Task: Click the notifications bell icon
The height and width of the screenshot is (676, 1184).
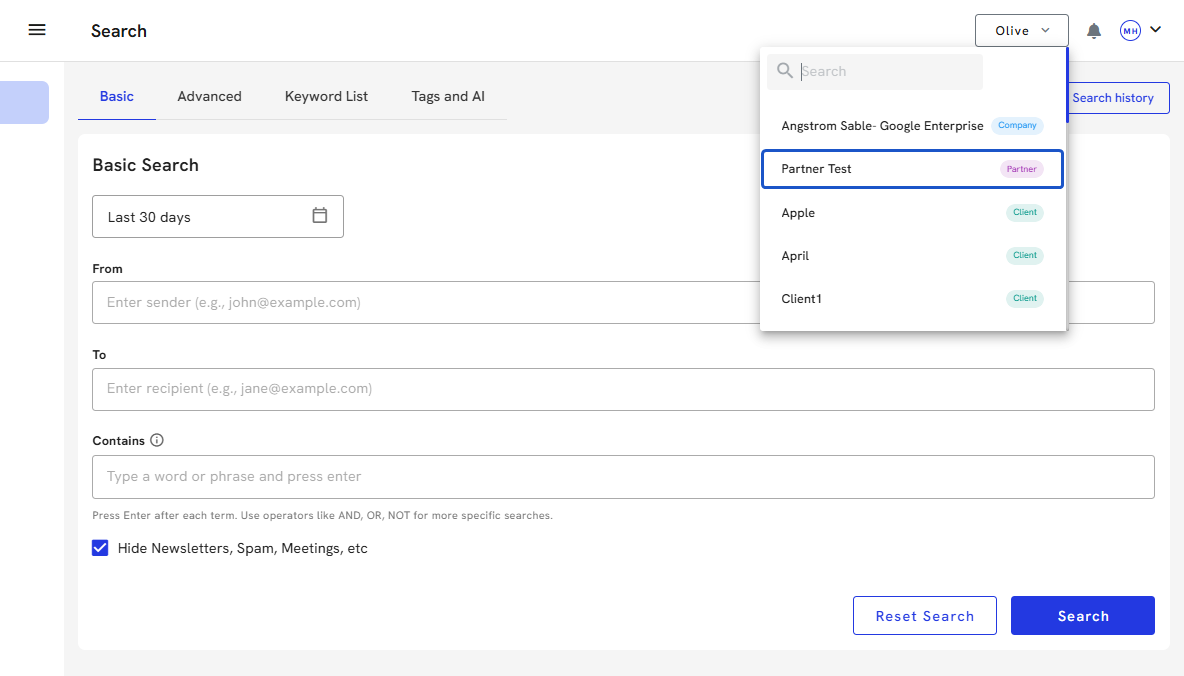Action: [x=1094, y=31]
